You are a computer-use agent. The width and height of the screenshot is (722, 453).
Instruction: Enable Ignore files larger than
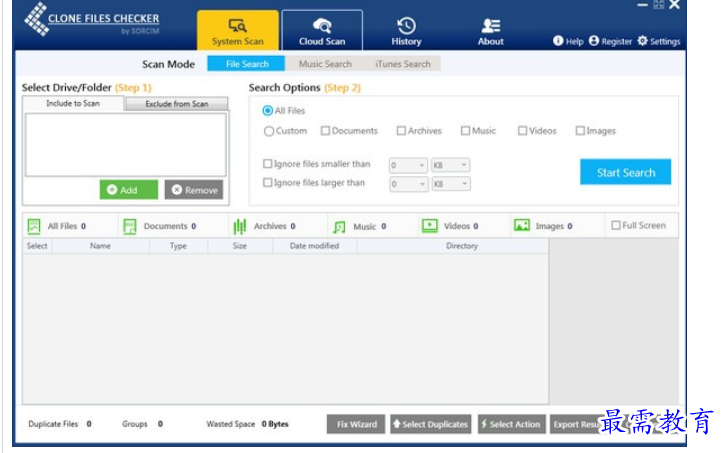(267, 182)
